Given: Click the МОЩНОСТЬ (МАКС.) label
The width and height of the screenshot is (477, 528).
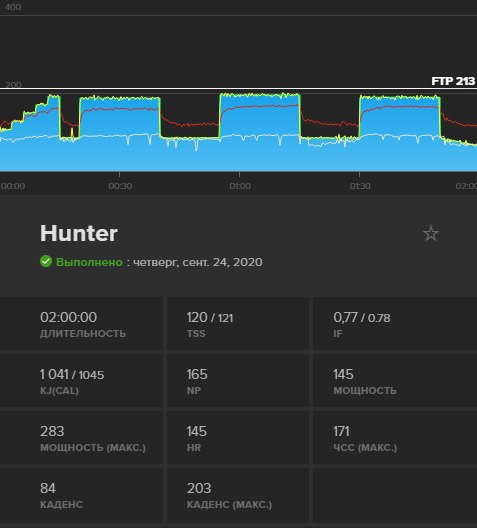Looking at the screenshot, I should pos(93,448).
